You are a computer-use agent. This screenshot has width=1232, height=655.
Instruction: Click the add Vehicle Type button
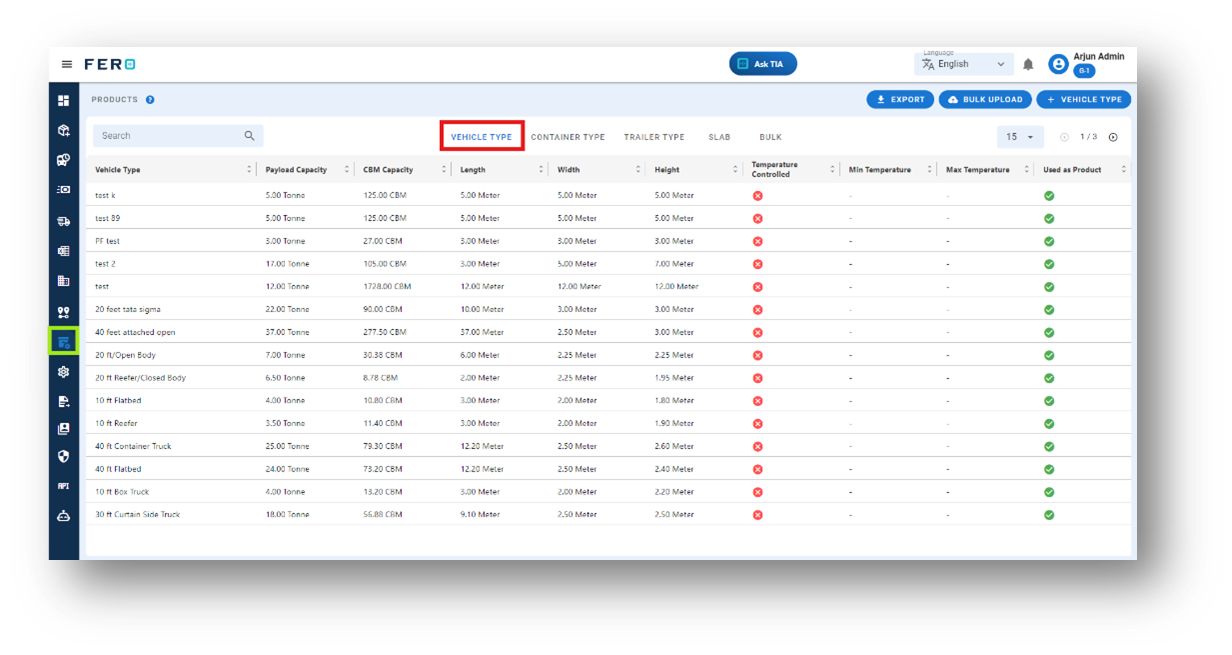pos(1084,99)
